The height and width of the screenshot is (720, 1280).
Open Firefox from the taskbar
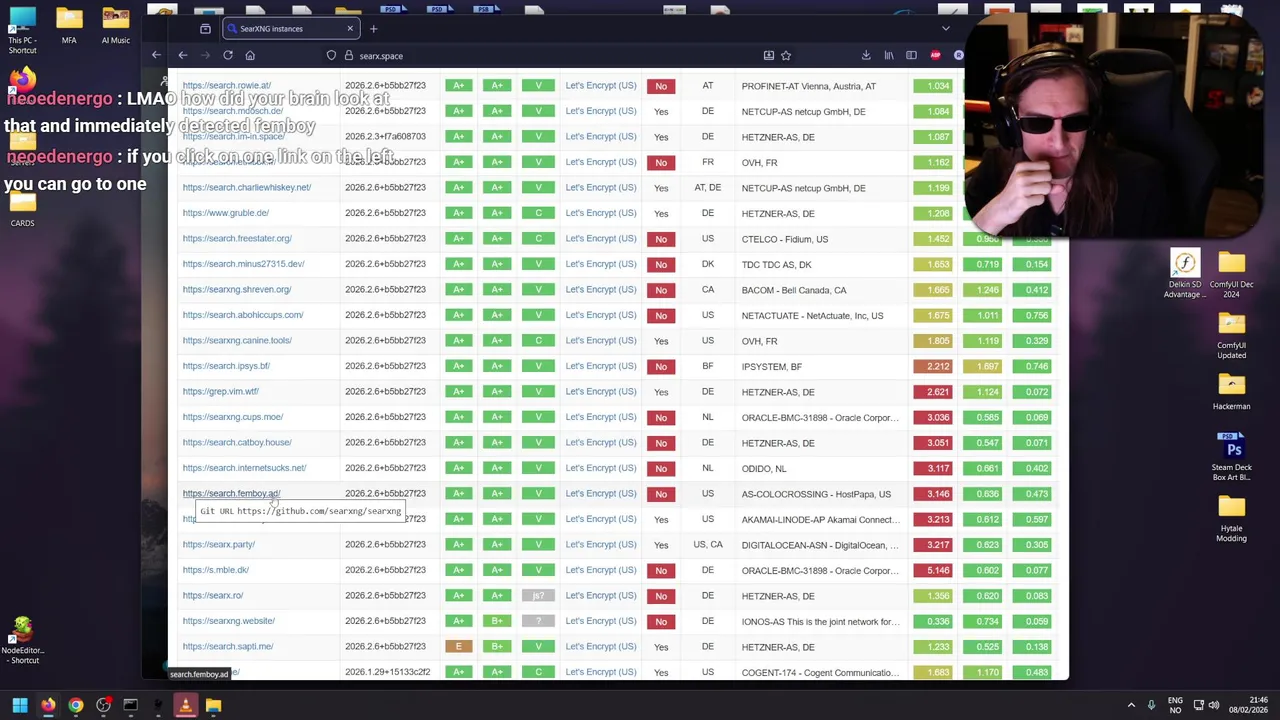click(48, 706)
